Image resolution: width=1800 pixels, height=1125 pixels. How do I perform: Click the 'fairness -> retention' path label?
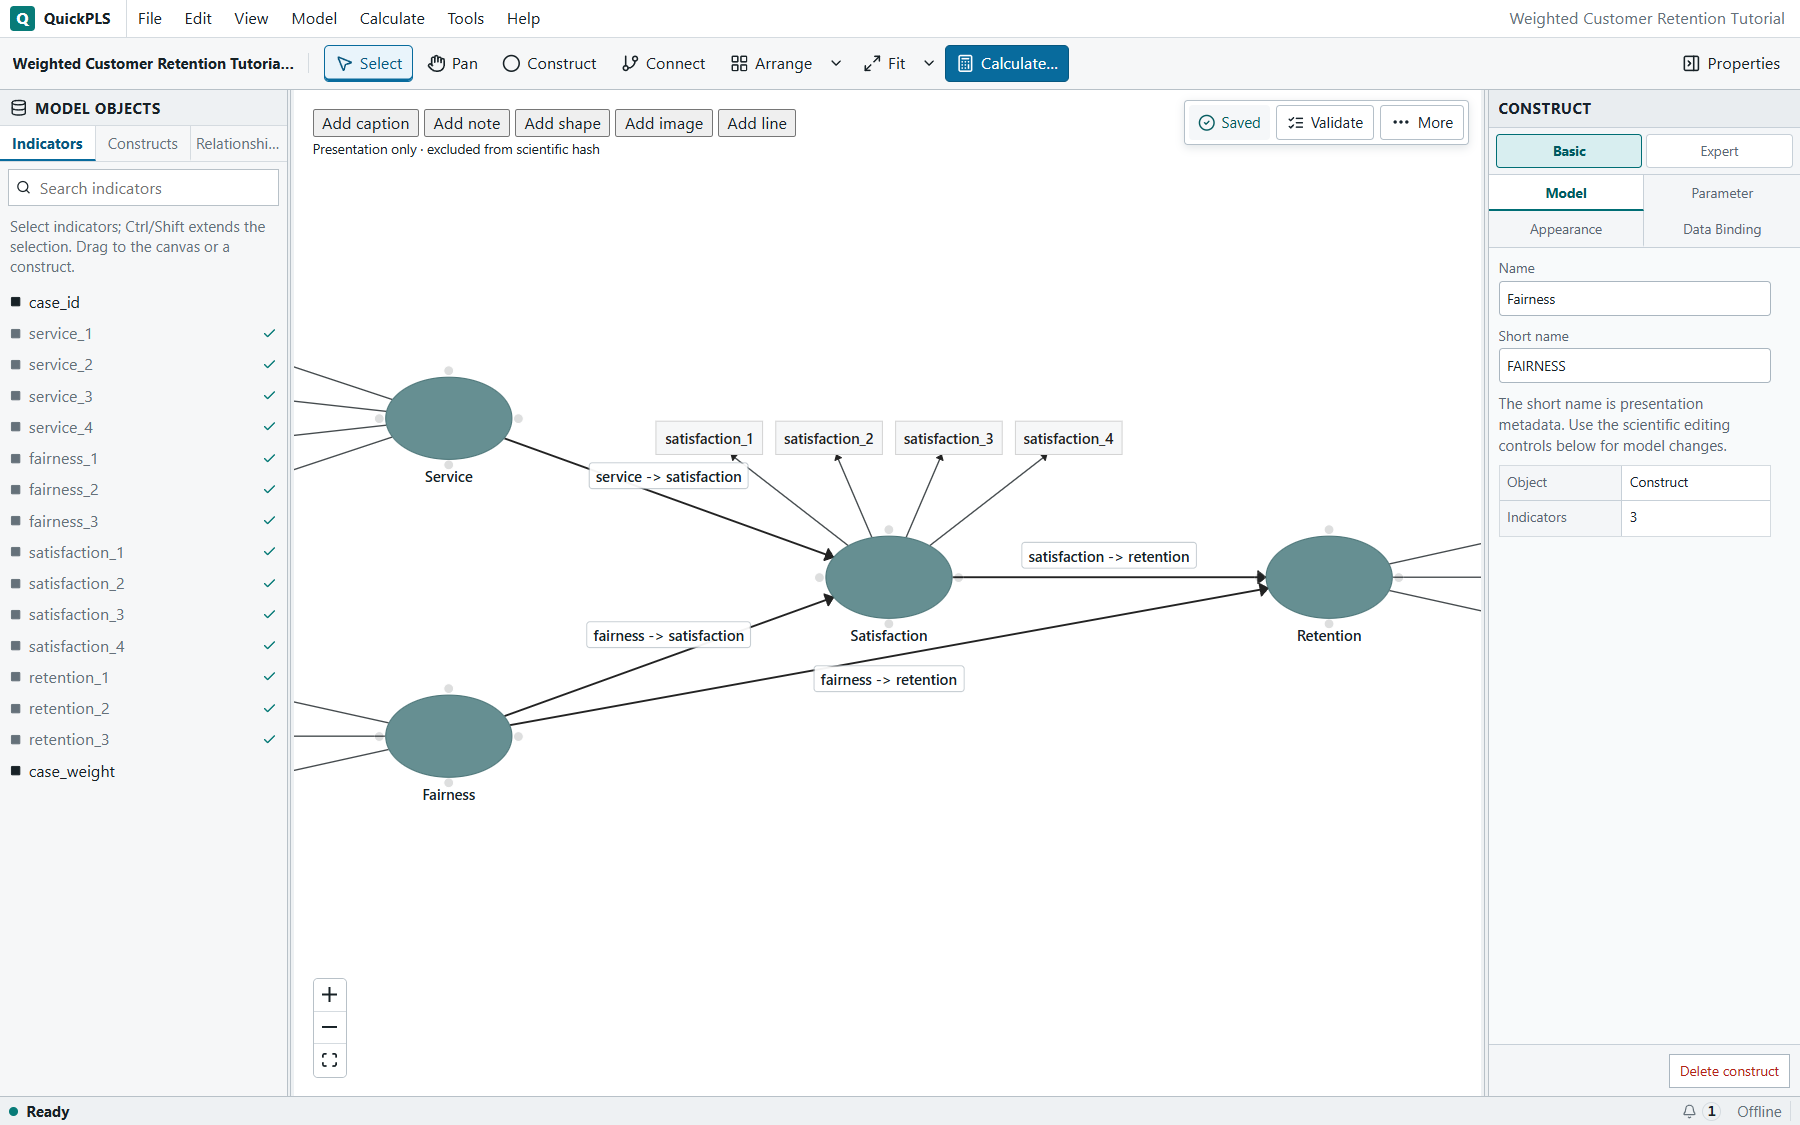889,679
